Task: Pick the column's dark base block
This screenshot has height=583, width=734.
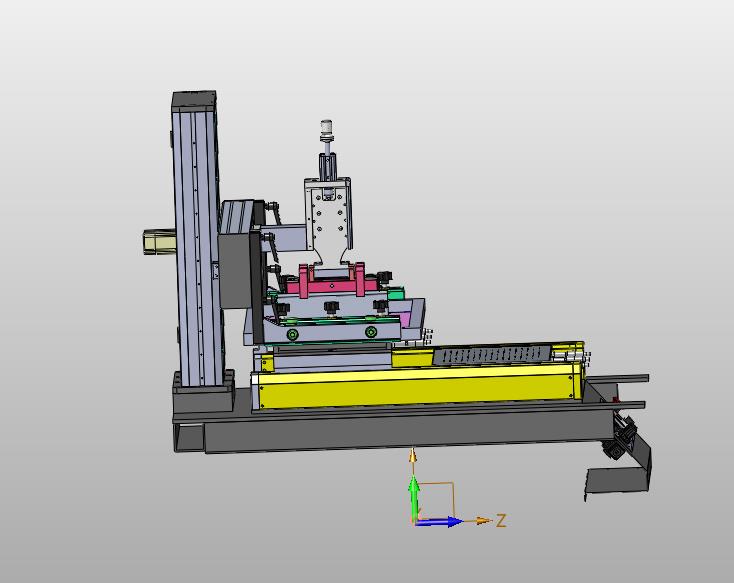Action: pos(204,391)
